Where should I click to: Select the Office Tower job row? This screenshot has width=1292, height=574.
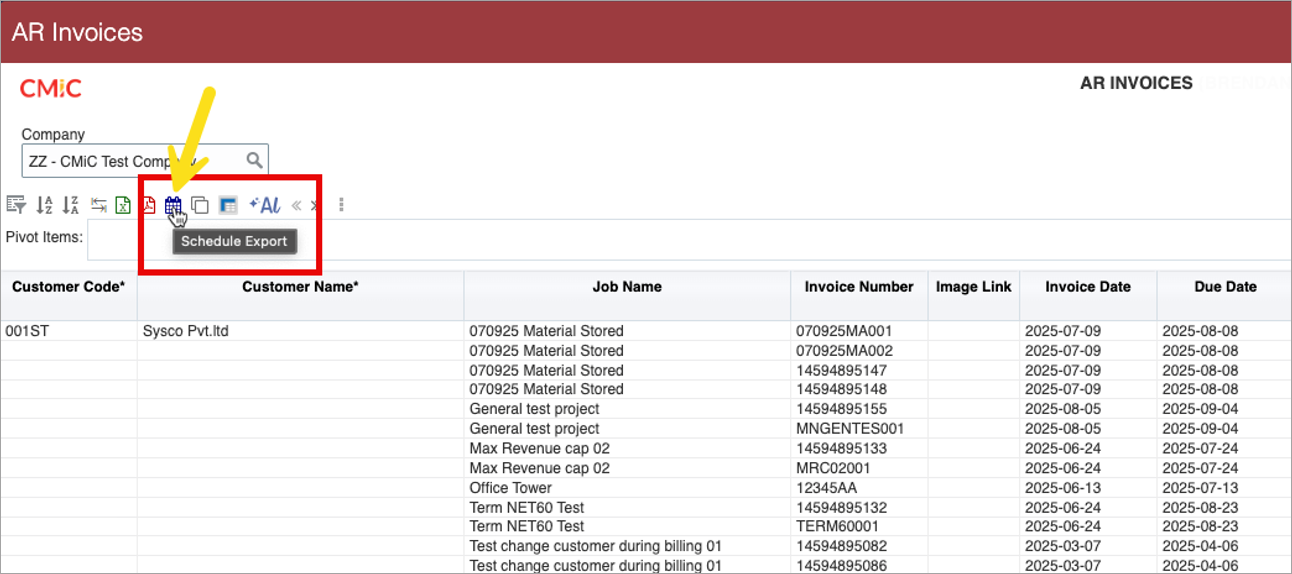pos(510,488)
